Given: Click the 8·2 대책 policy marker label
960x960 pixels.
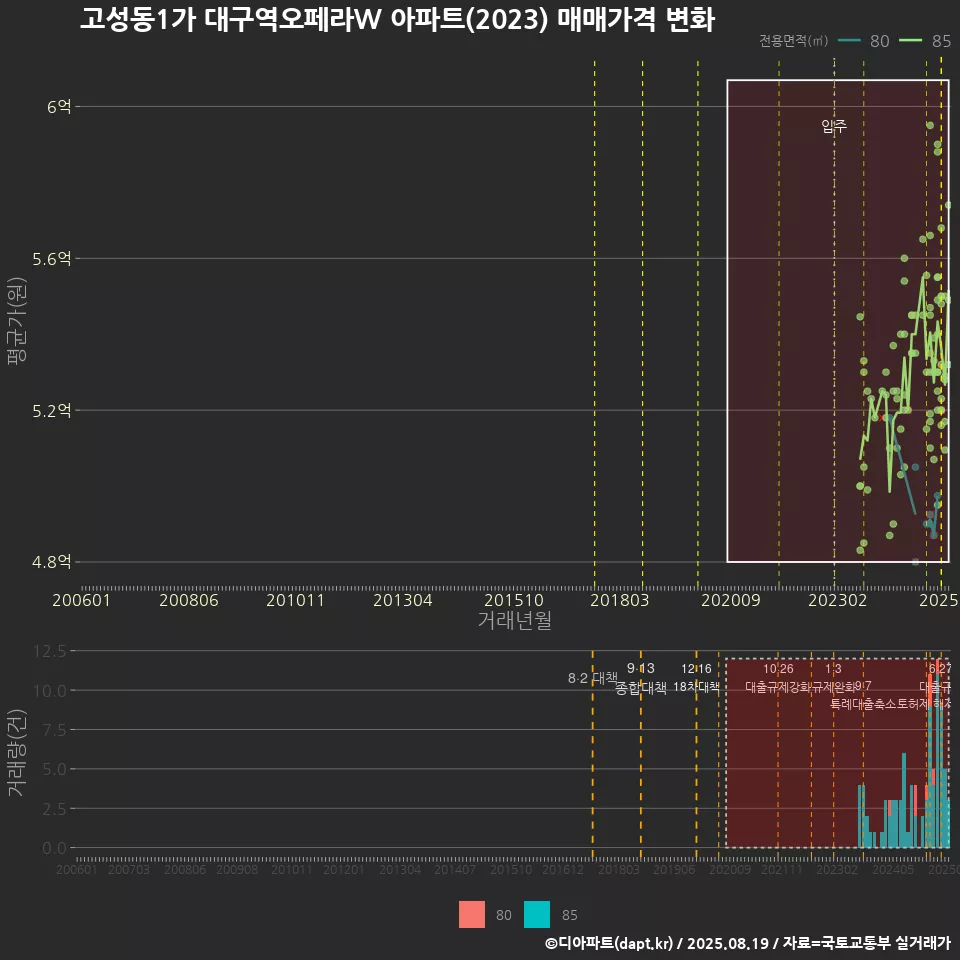Looking at the screenshot, I should (593, 678).
